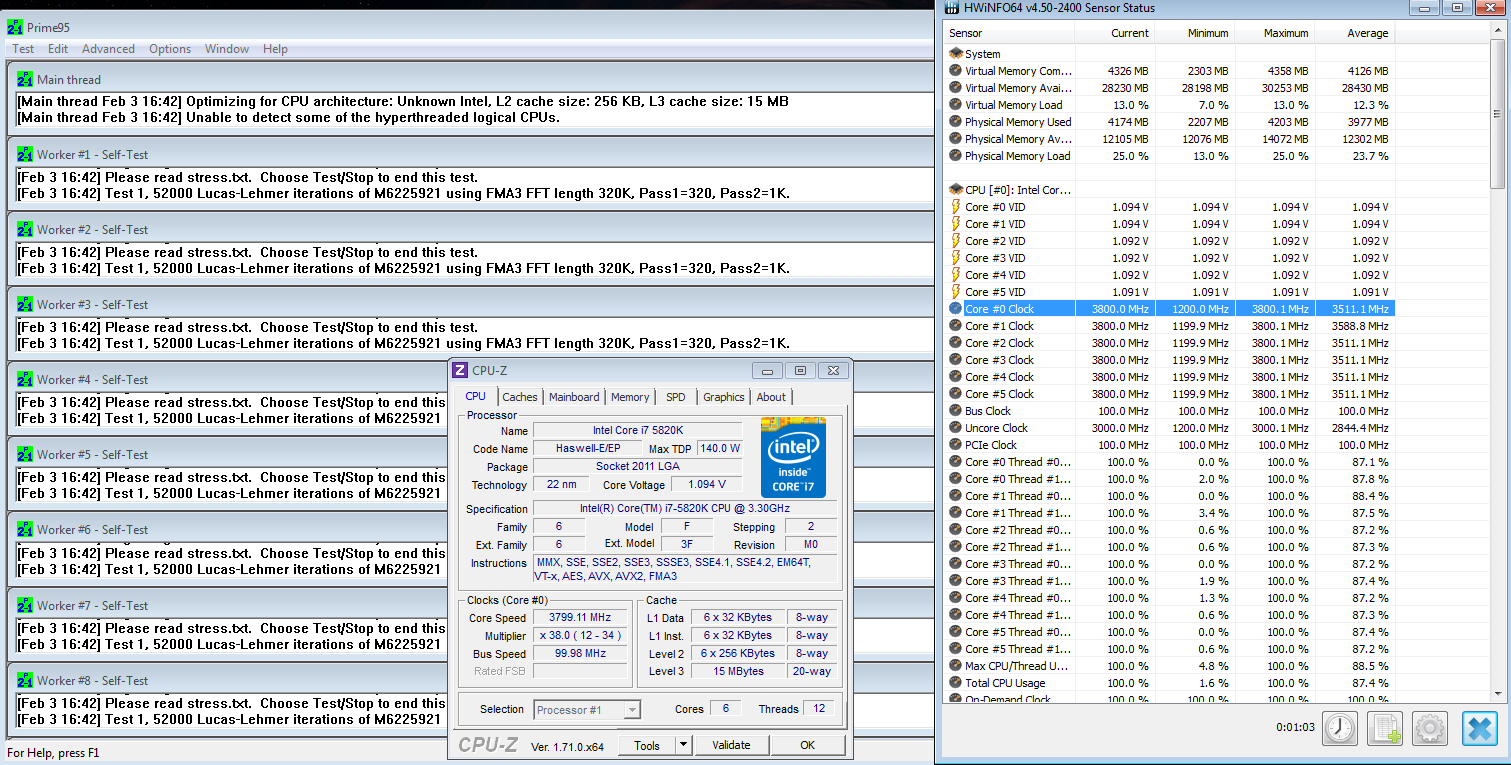
Task: Click the Worker #4 window icon
Action: [25, 379]
